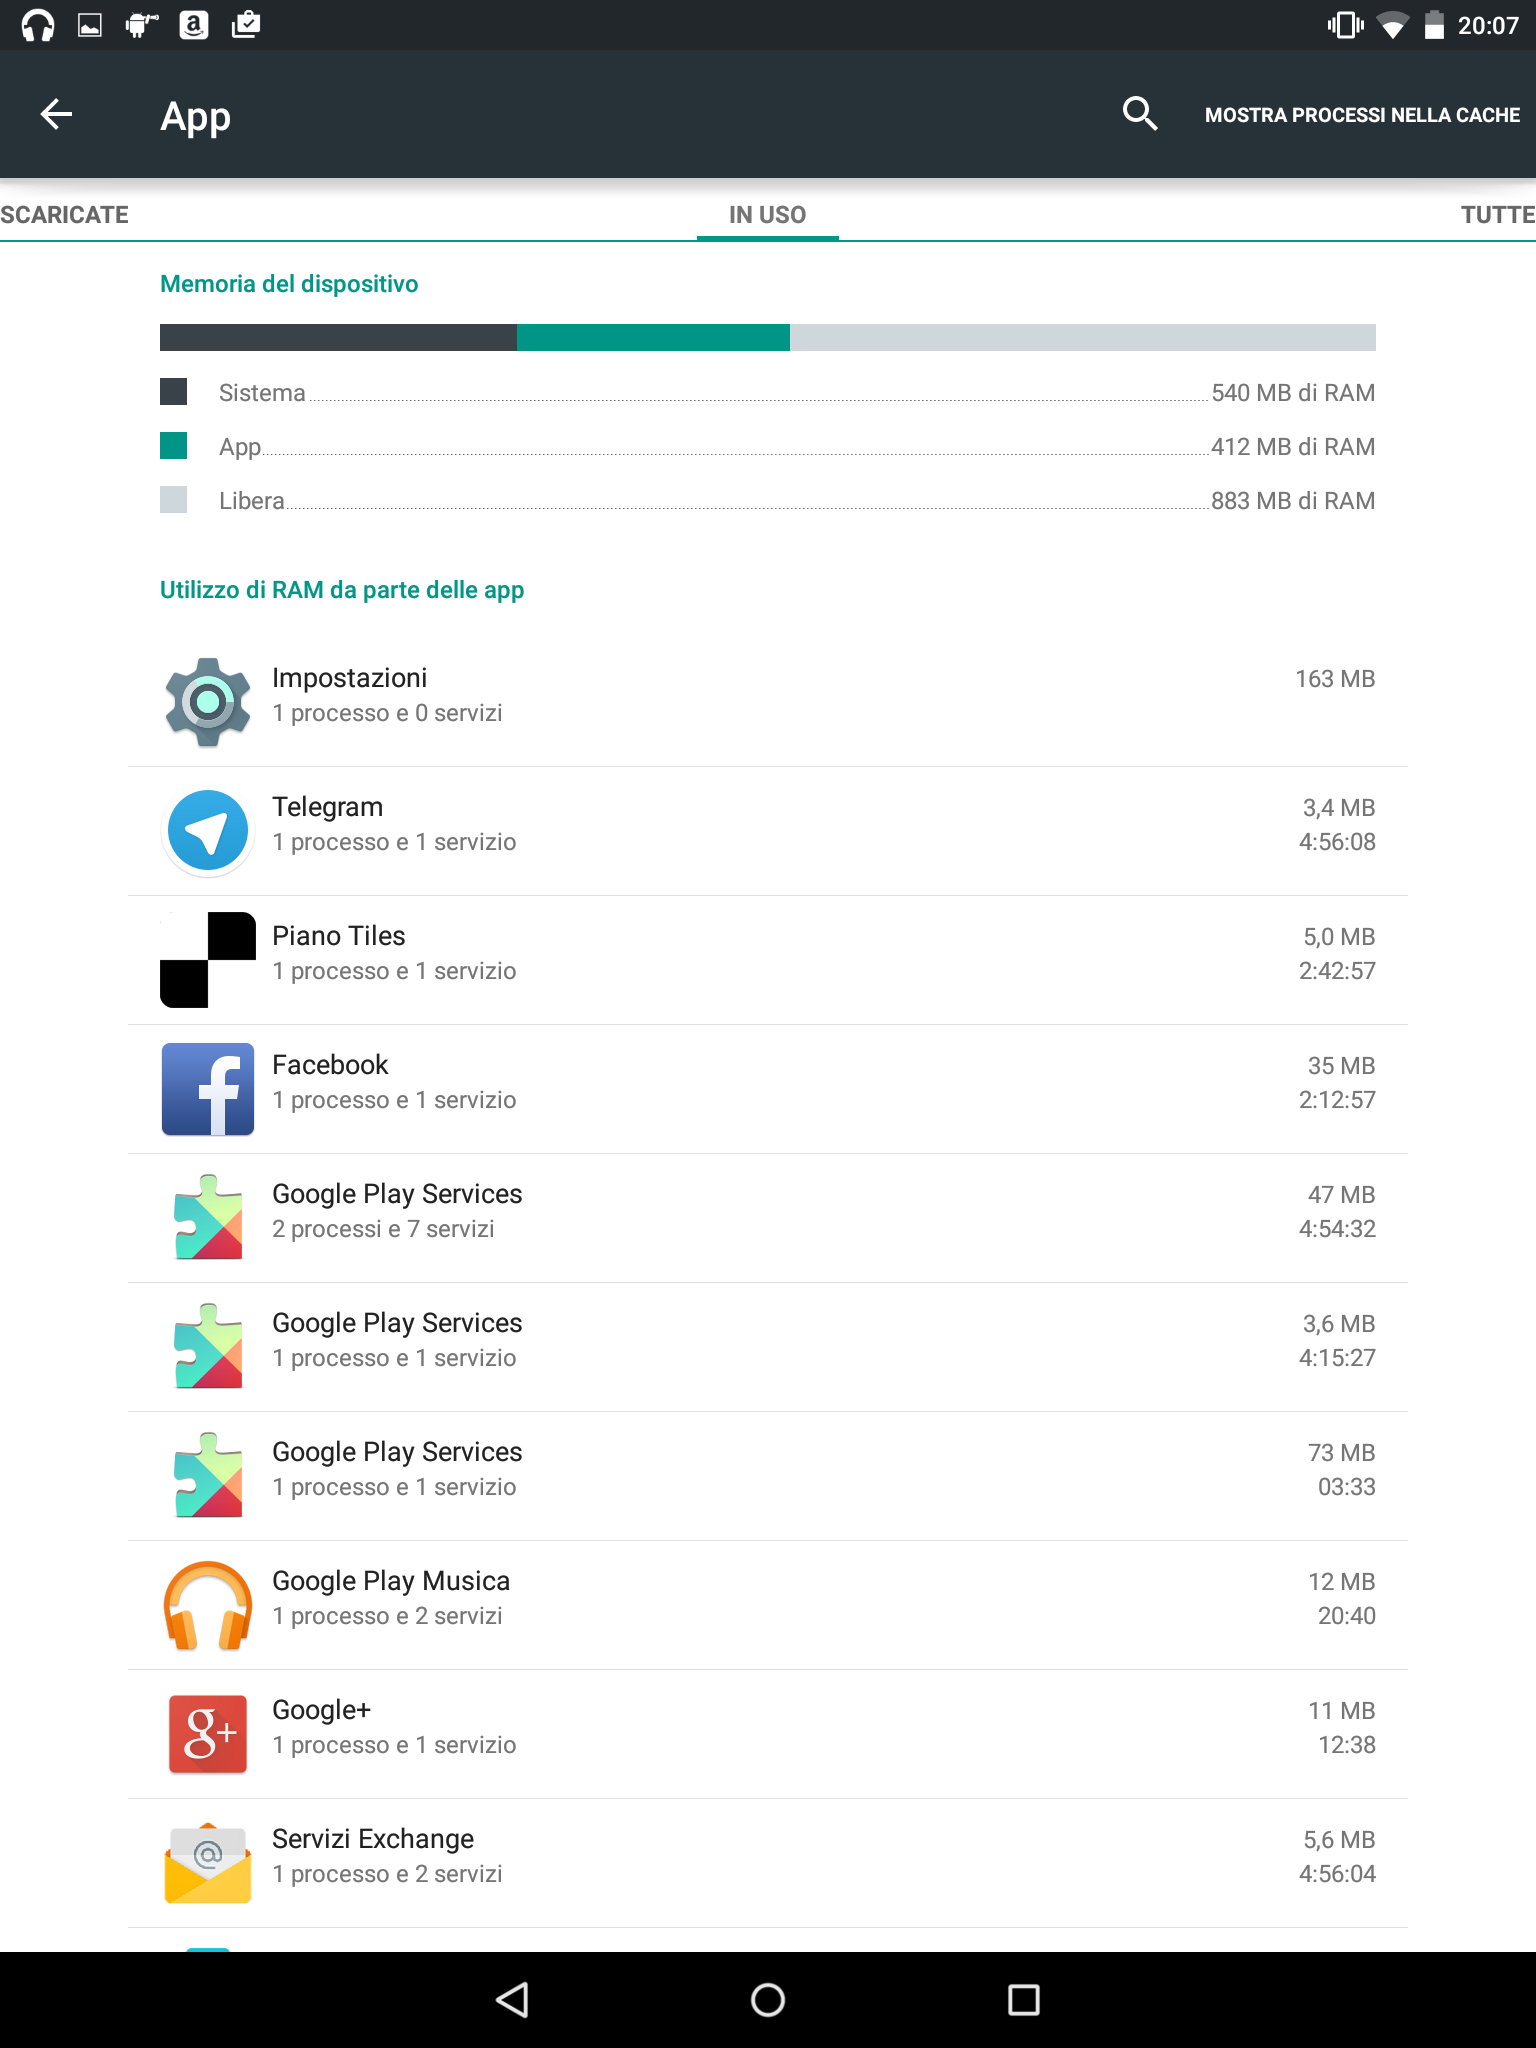Open the search magnifier icon
Screen dimensions: 1536x2048
[x=1139, y=114]
